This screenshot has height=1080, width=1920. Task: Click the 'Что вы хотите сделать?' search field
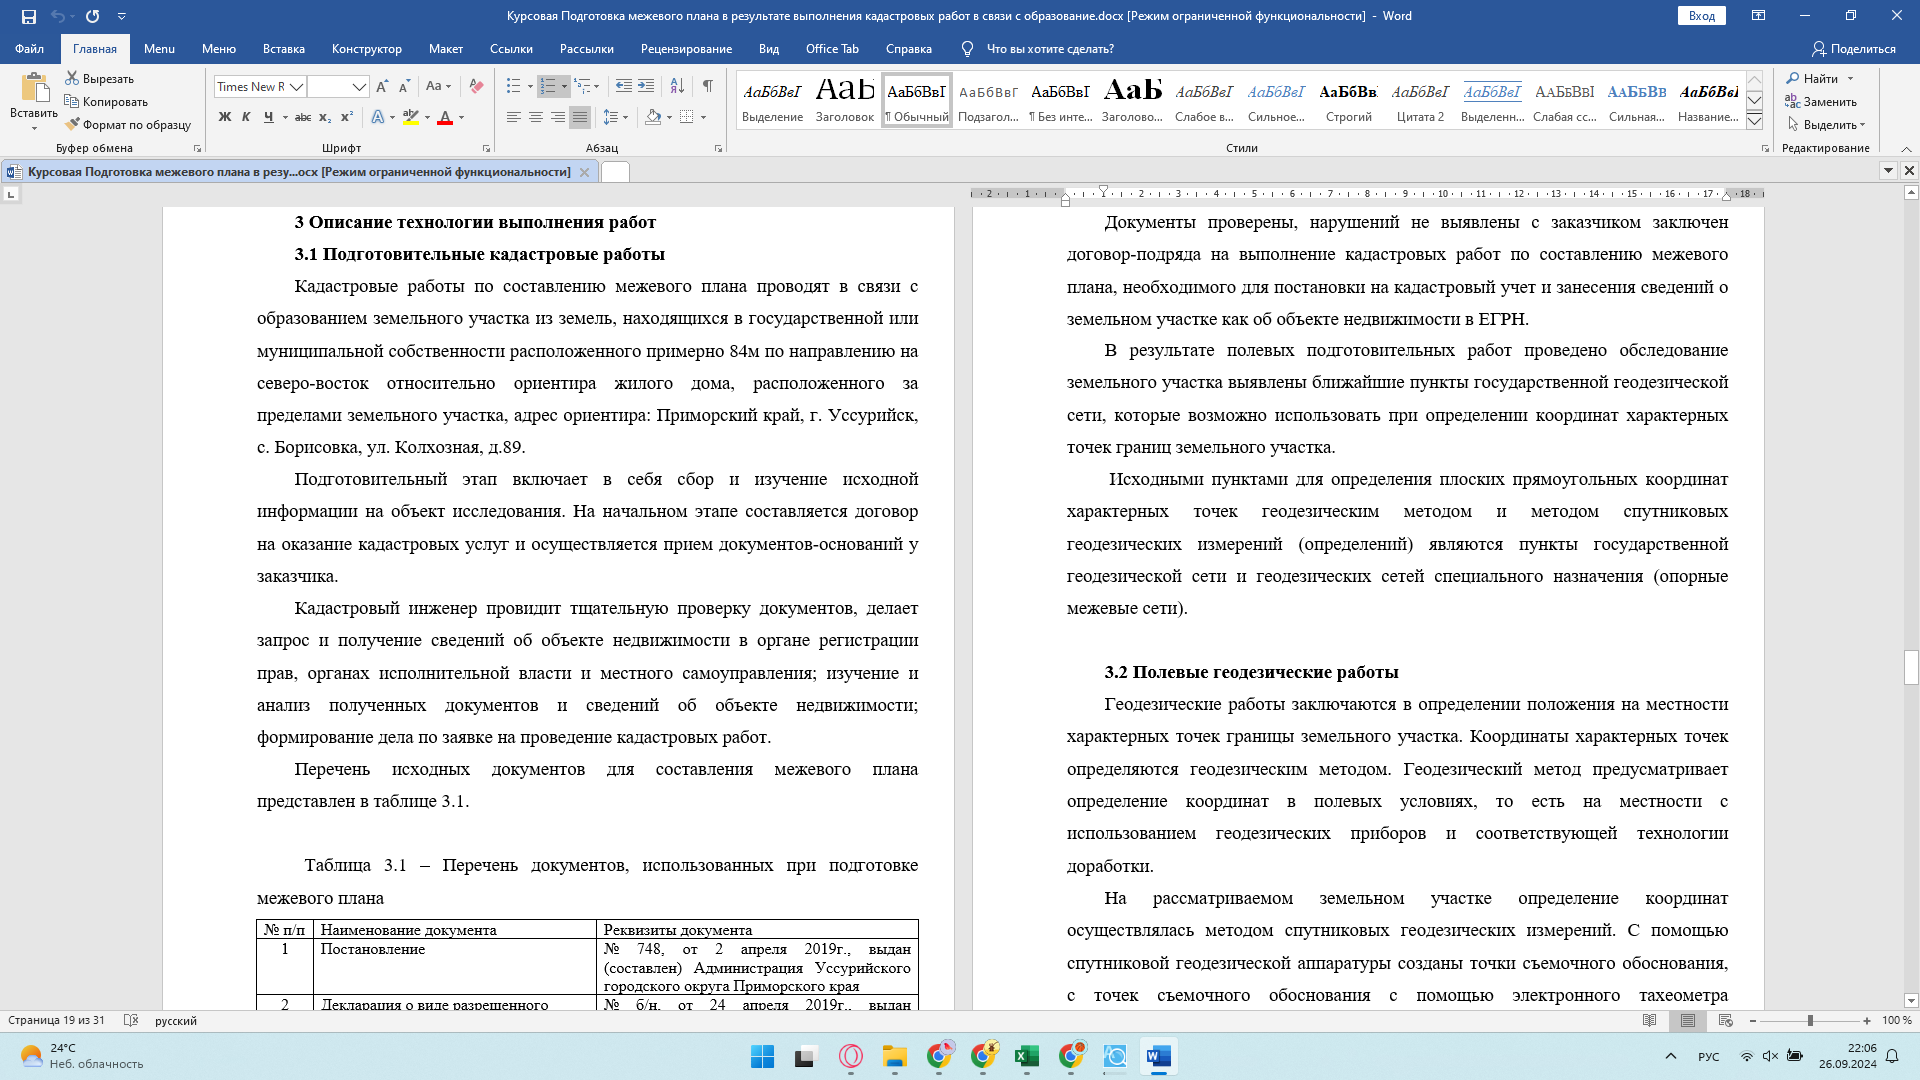pyautogui.click(x=1050, y=49)
